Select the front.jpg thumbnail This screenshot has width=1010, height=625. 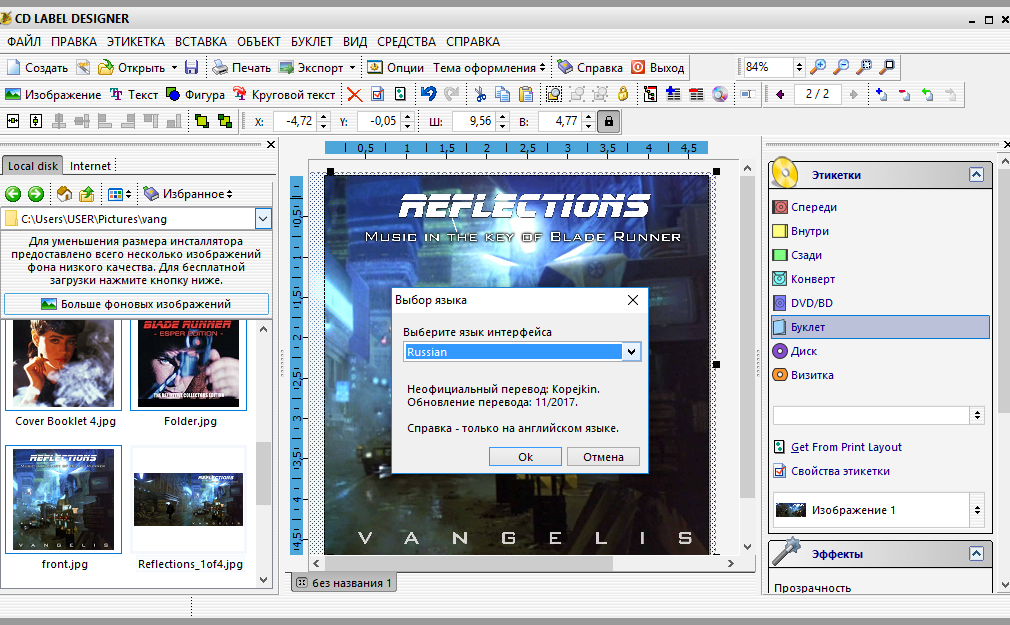coord(63,499)
